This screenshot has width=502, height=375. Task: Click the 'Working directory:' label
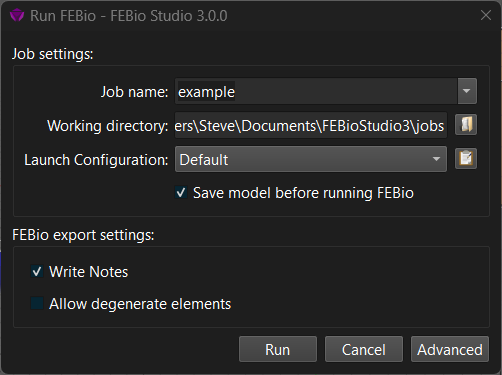coord(108,126)
